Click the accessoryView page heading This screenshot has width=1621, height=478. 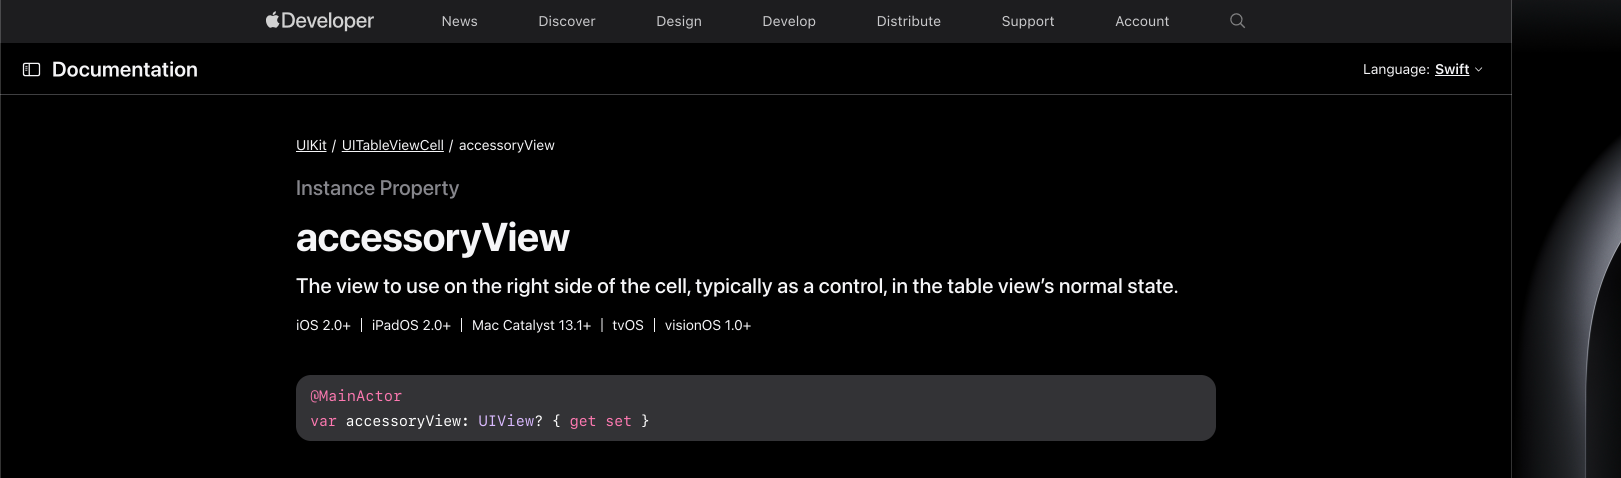[x=432, y=238]
